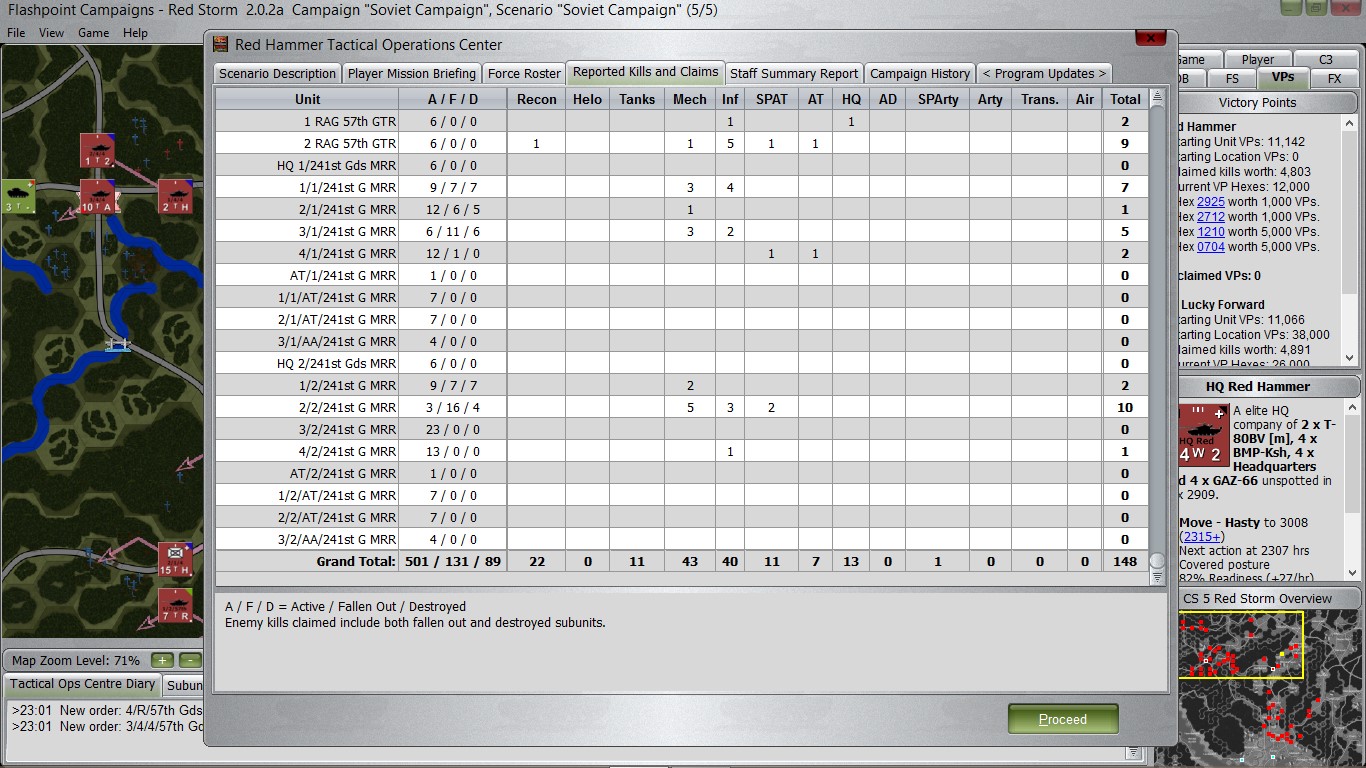Viewport: 1366px width, 768px height.
Task: Select the 15 H infantry unit counter on the map
Action: point(176,559)
